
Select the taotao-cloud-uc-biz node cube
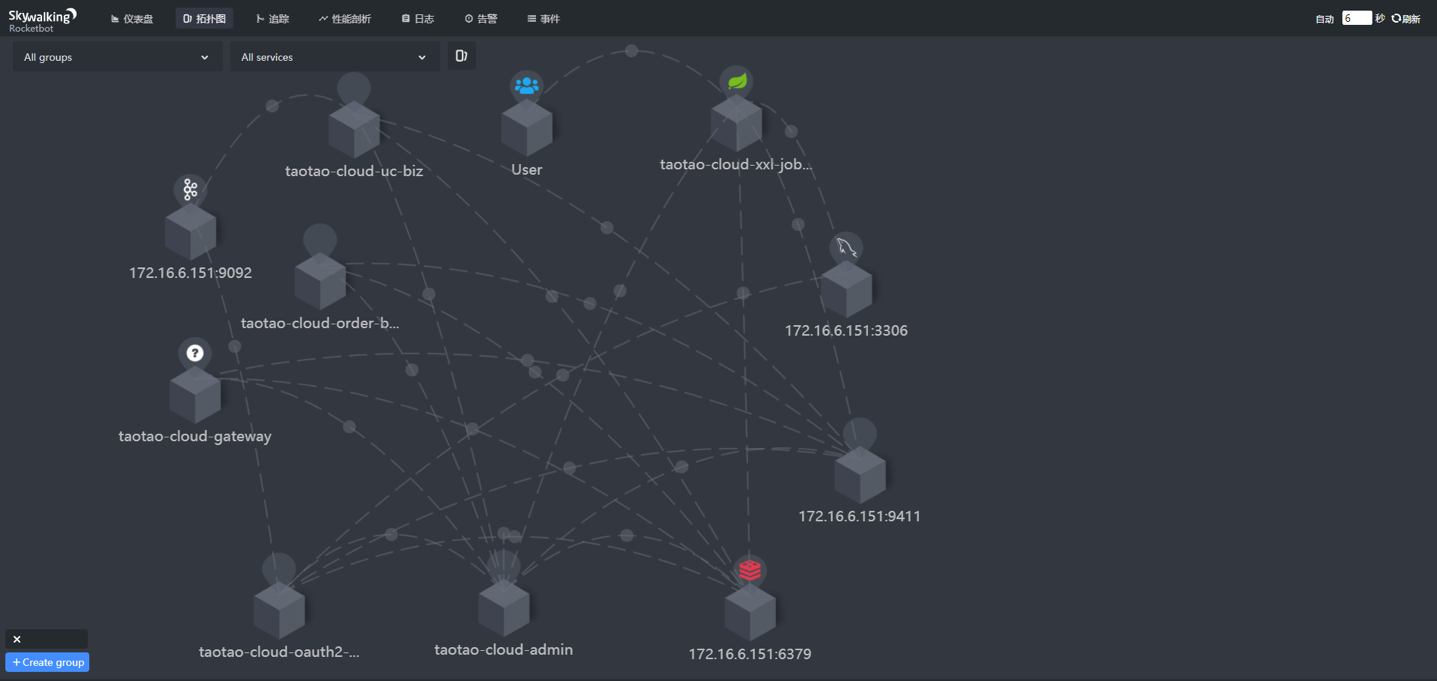pyautogui.click(x=354, y=130)
